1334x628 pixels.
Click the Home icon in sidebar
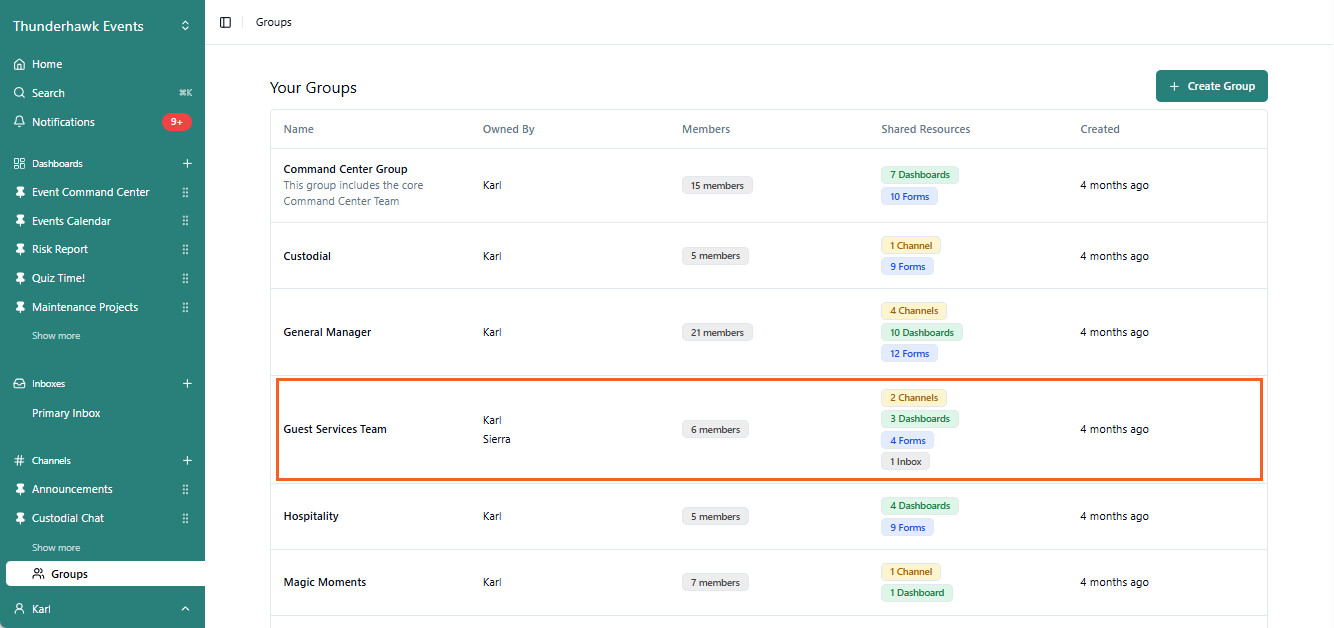(19, 64)
